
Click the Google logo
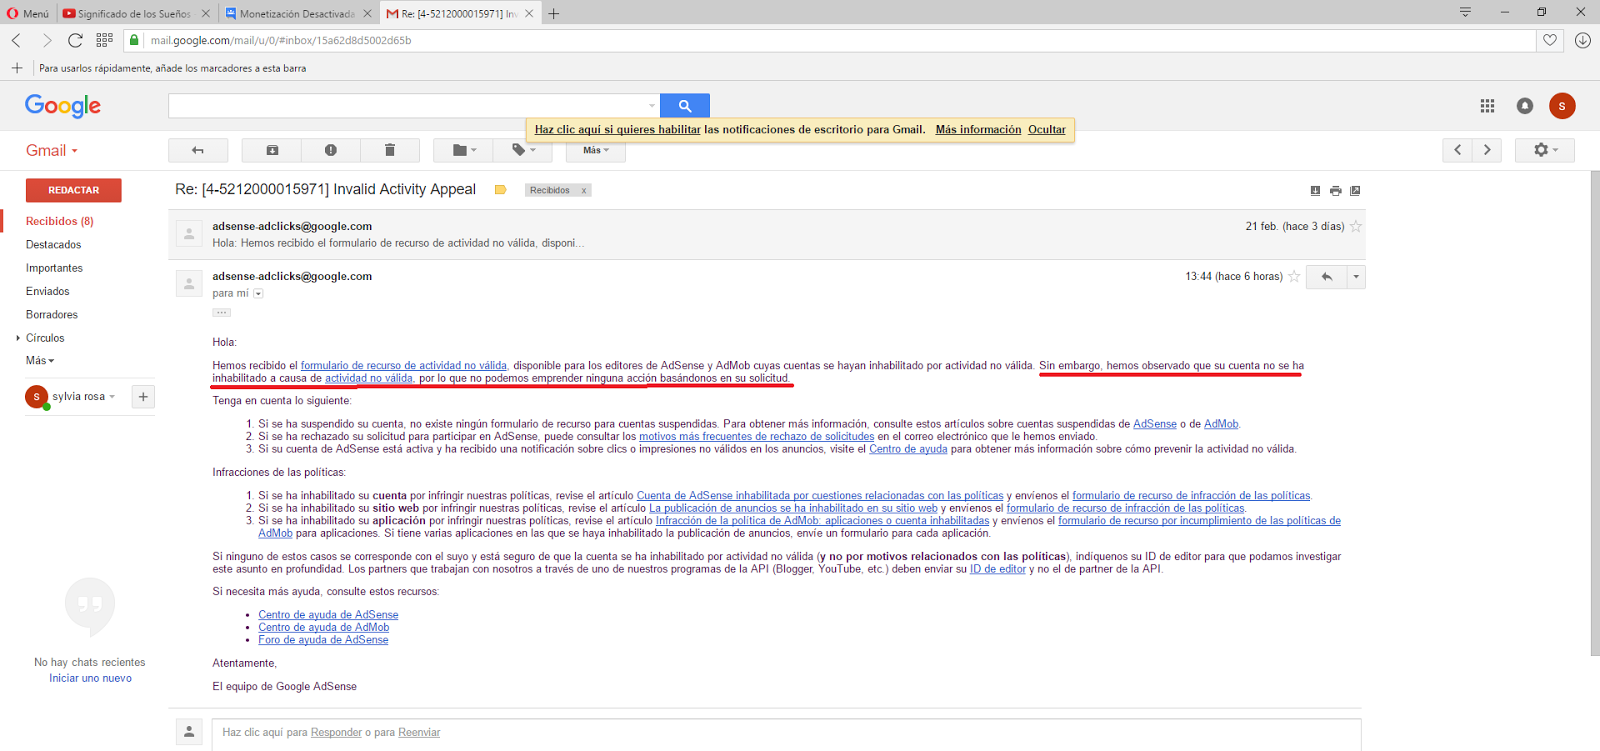[63, 106]
